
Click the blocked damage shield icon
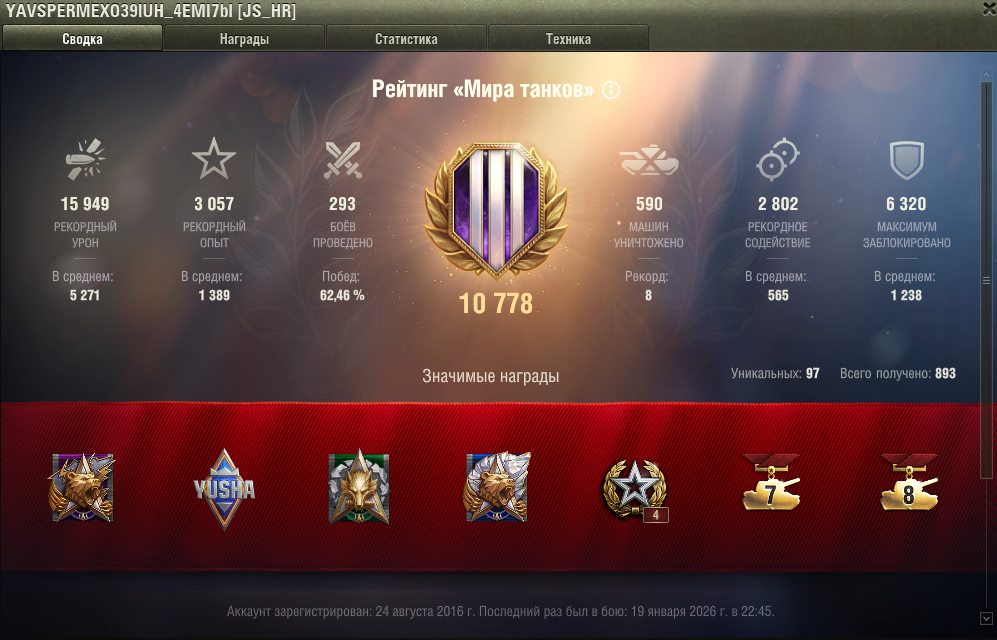906,160
